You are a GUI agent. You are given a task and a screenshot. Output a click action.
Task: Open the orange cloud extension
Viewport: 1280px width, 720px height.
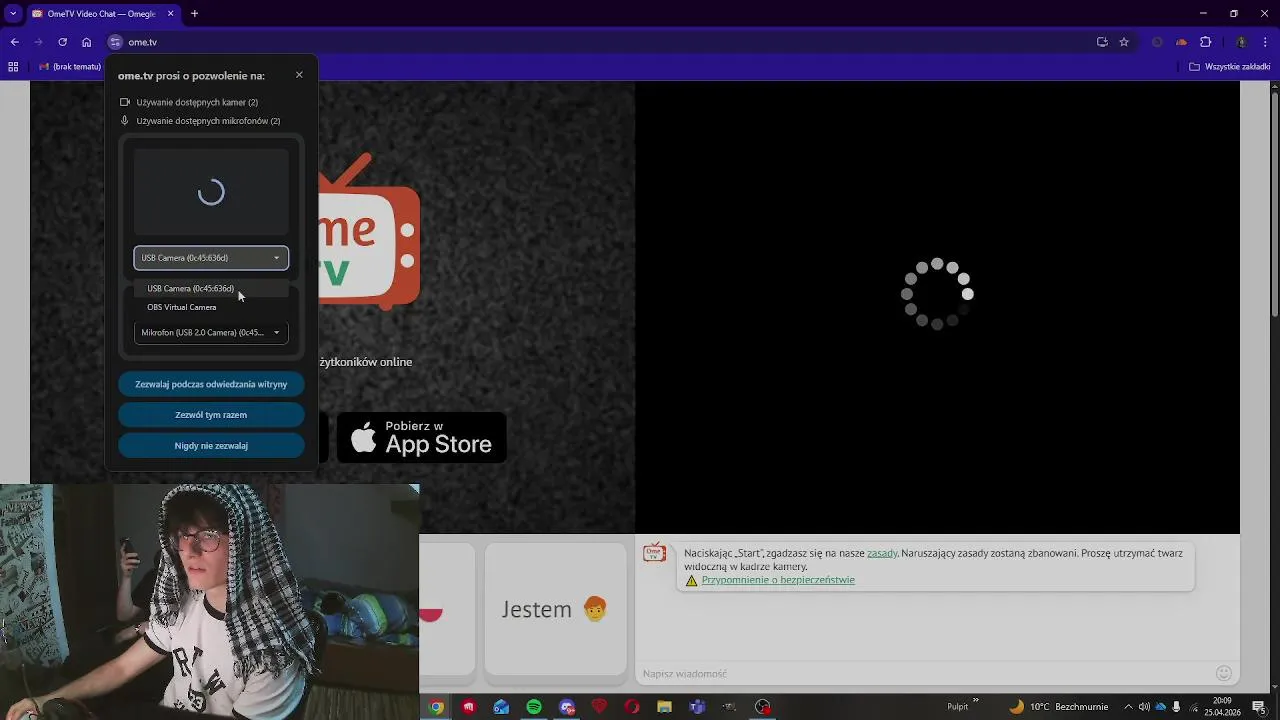coord(1181,42)
